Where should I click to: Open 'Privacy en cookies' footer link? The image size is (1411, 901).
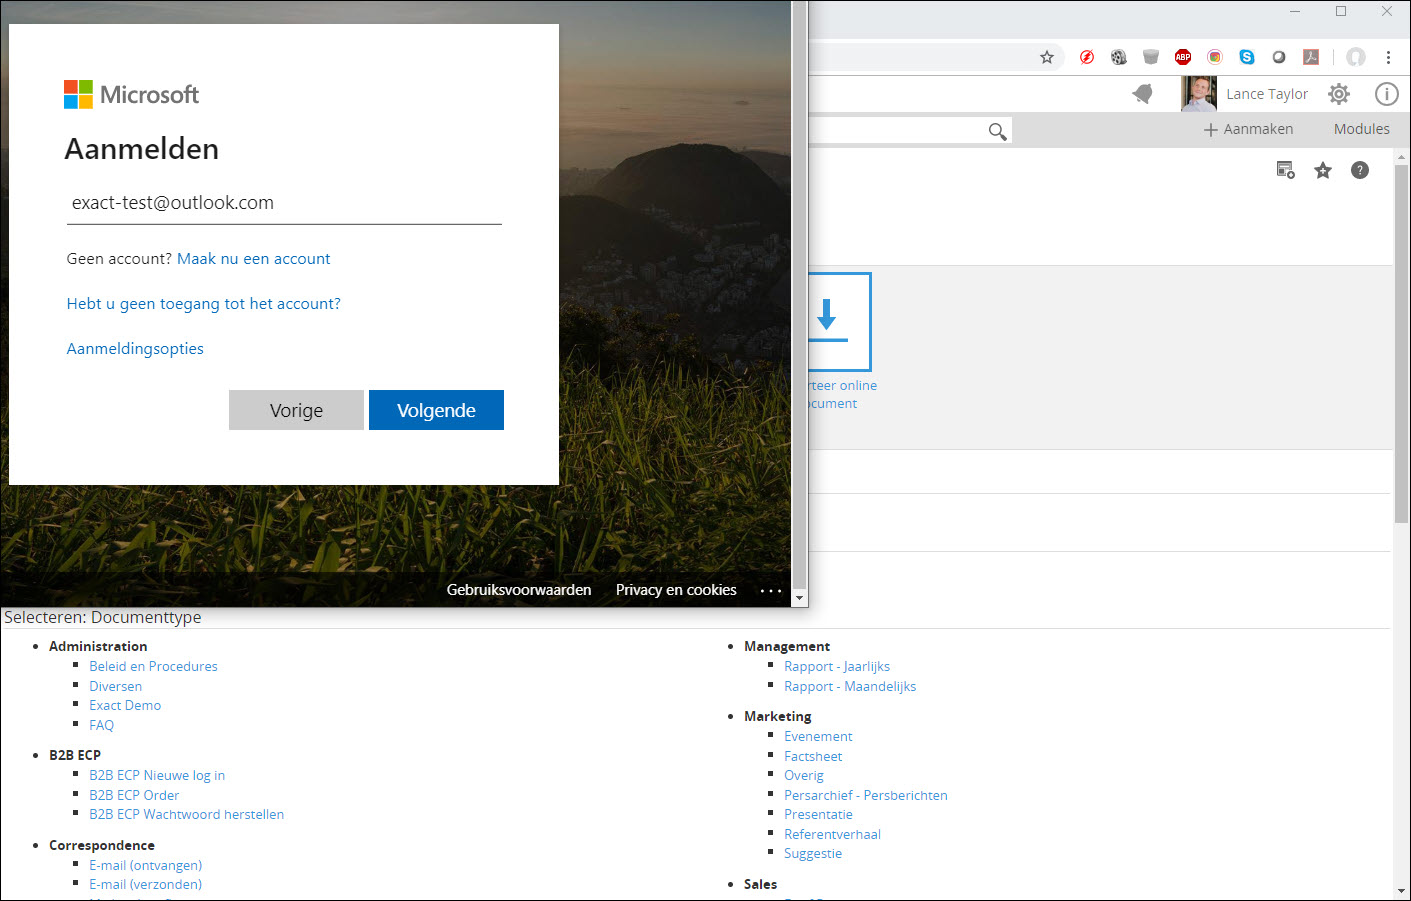pos(676,590)
